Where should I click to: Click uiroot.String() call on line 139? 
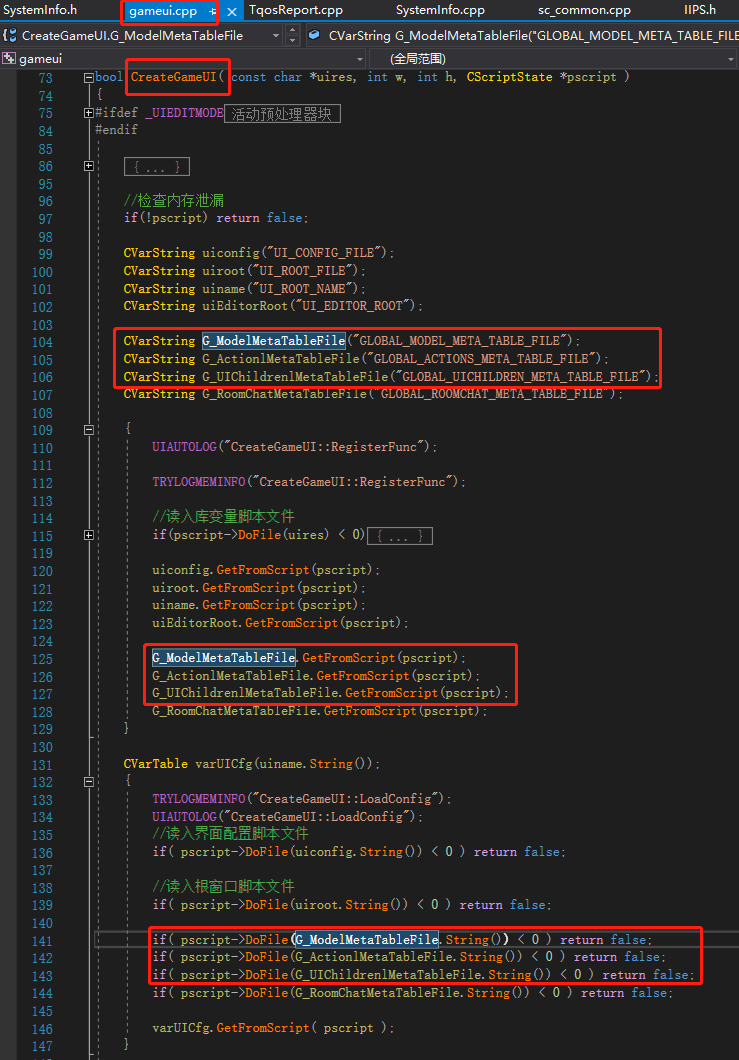[350, 905]
